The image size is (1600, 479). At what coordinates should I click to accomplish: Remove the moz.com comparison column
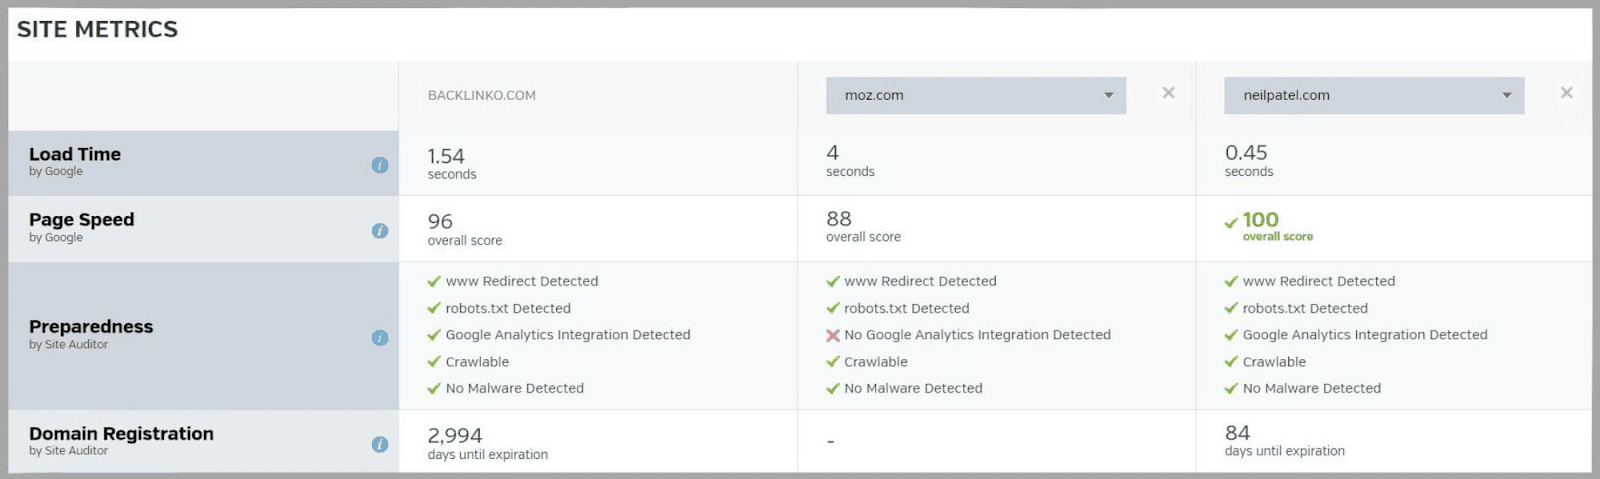tap(1168, 93)
